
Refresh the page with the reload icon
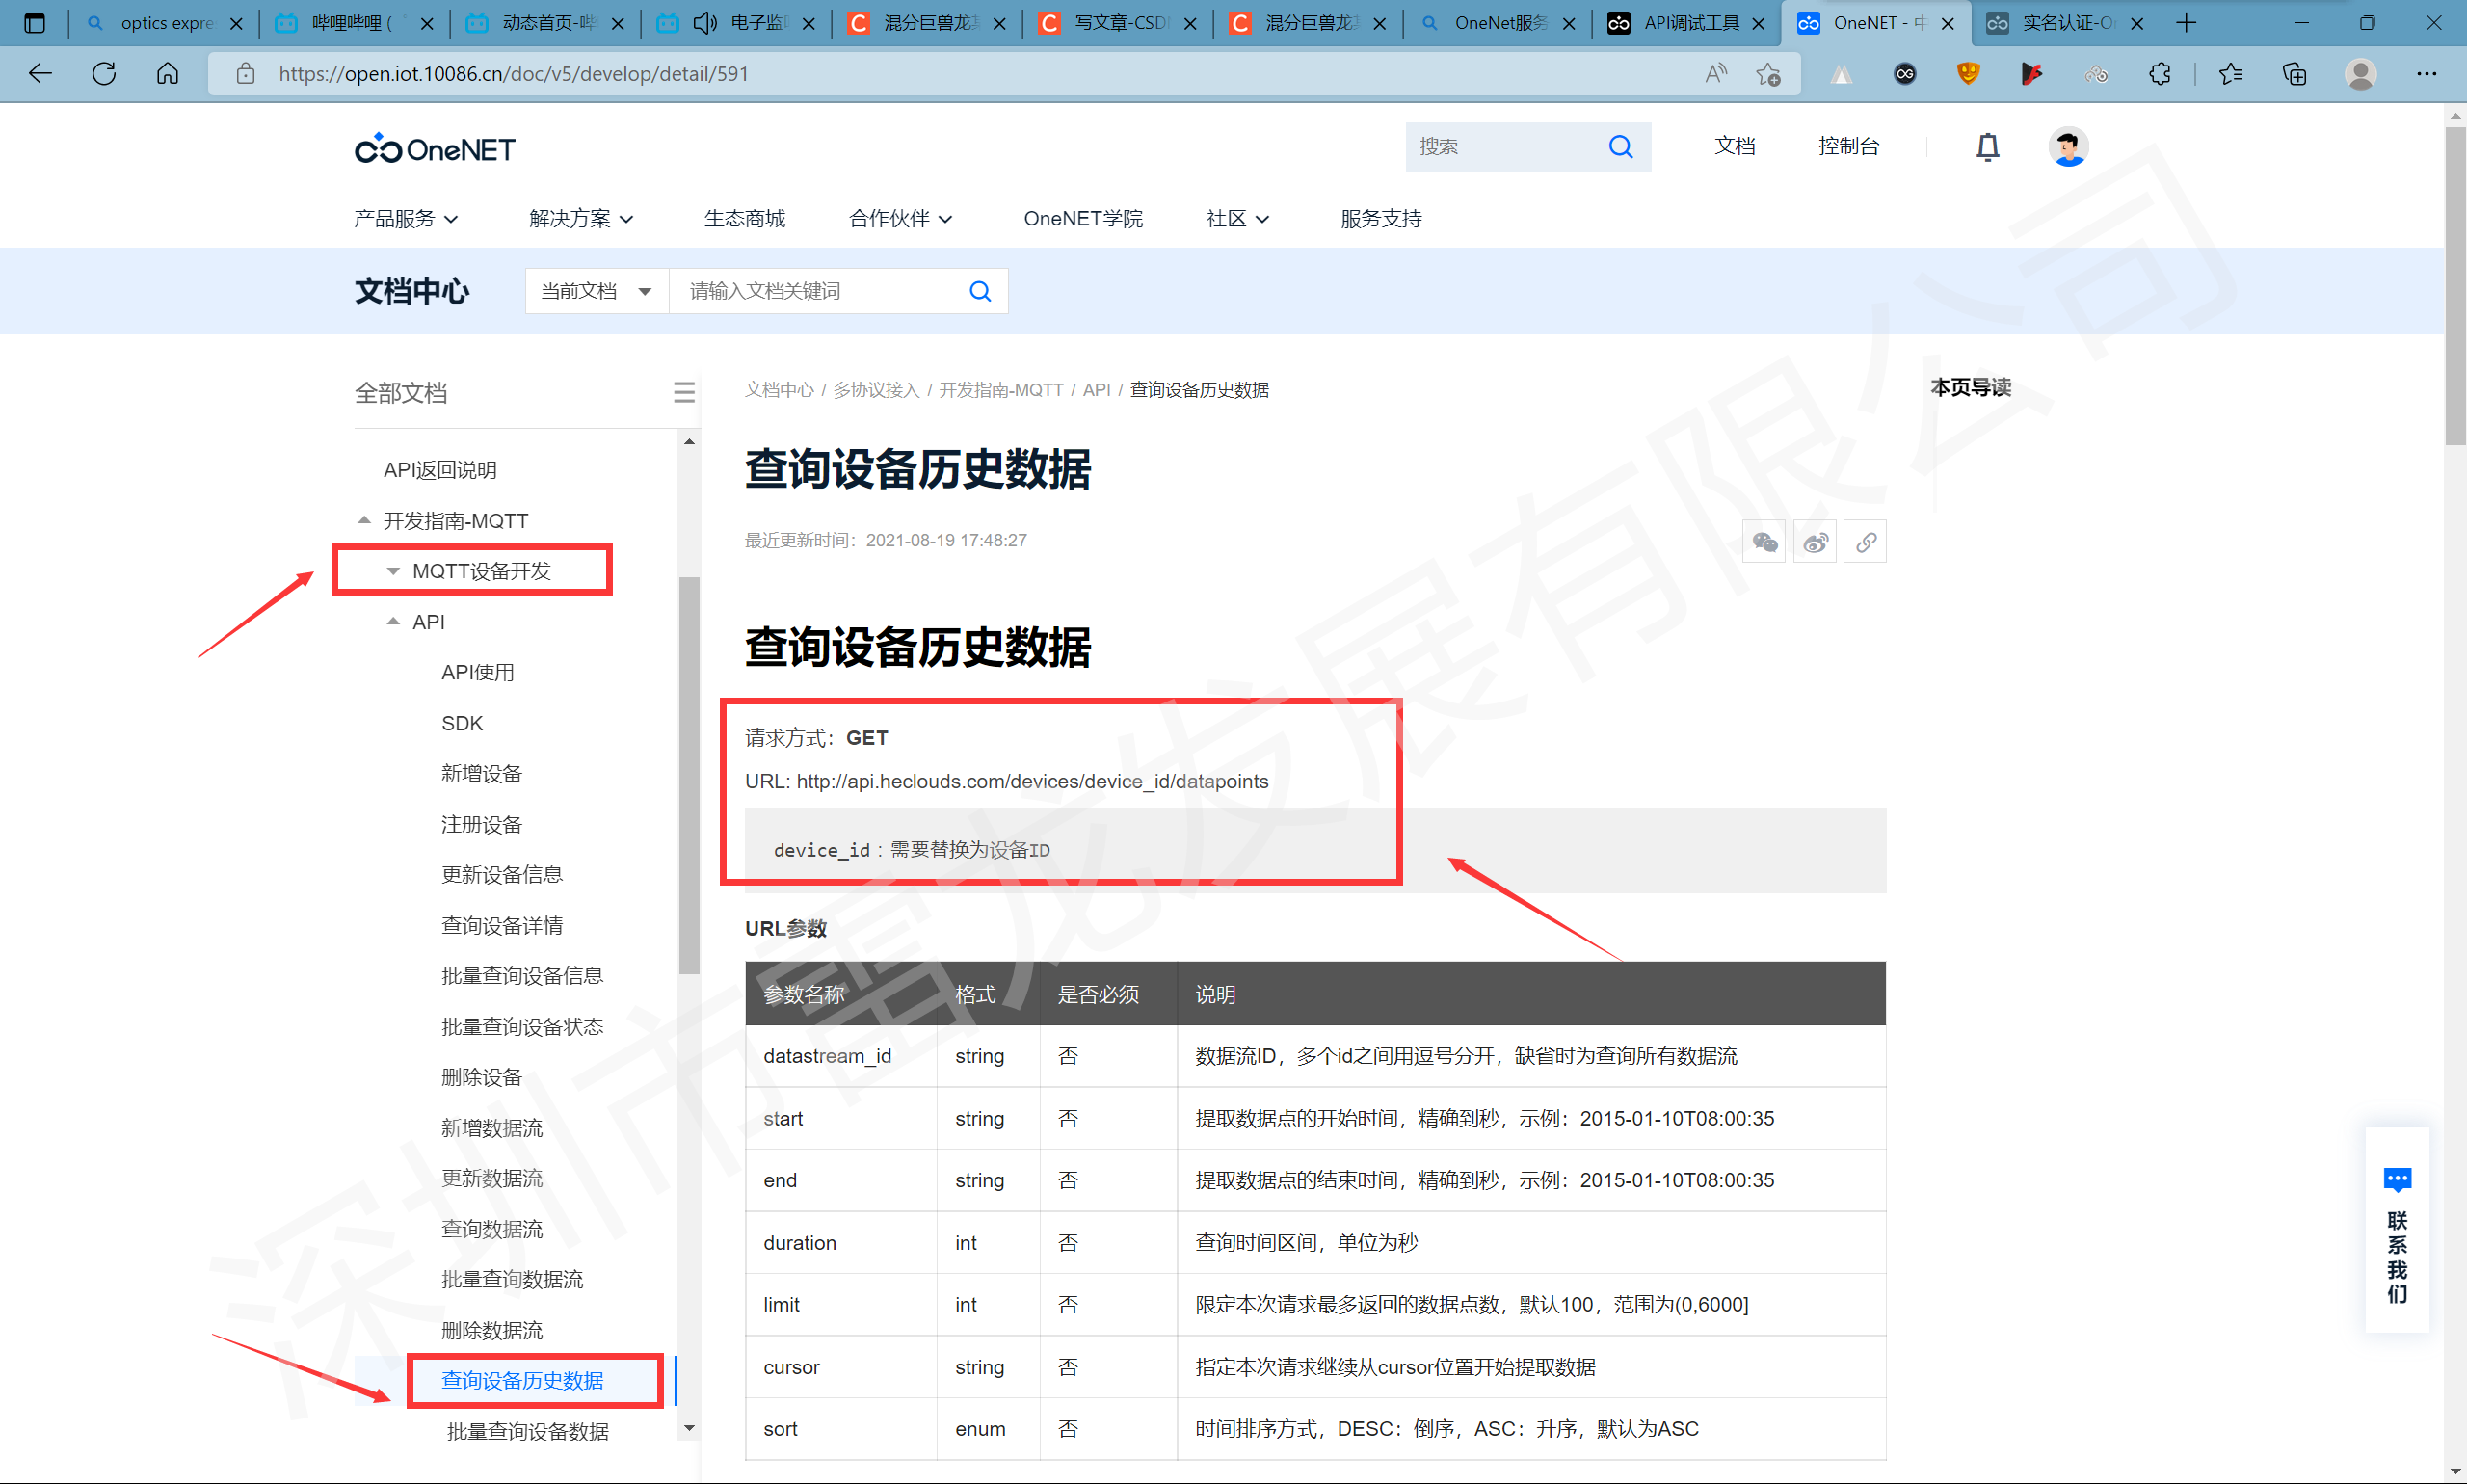(103, 73)
